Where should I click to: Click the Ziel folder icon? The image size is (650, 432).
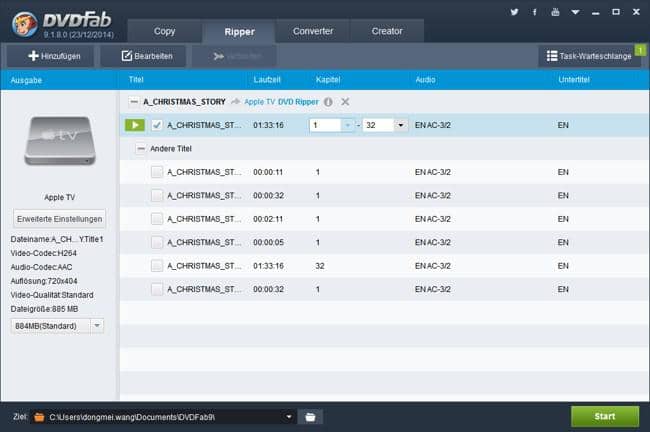(x=39, y=417)
